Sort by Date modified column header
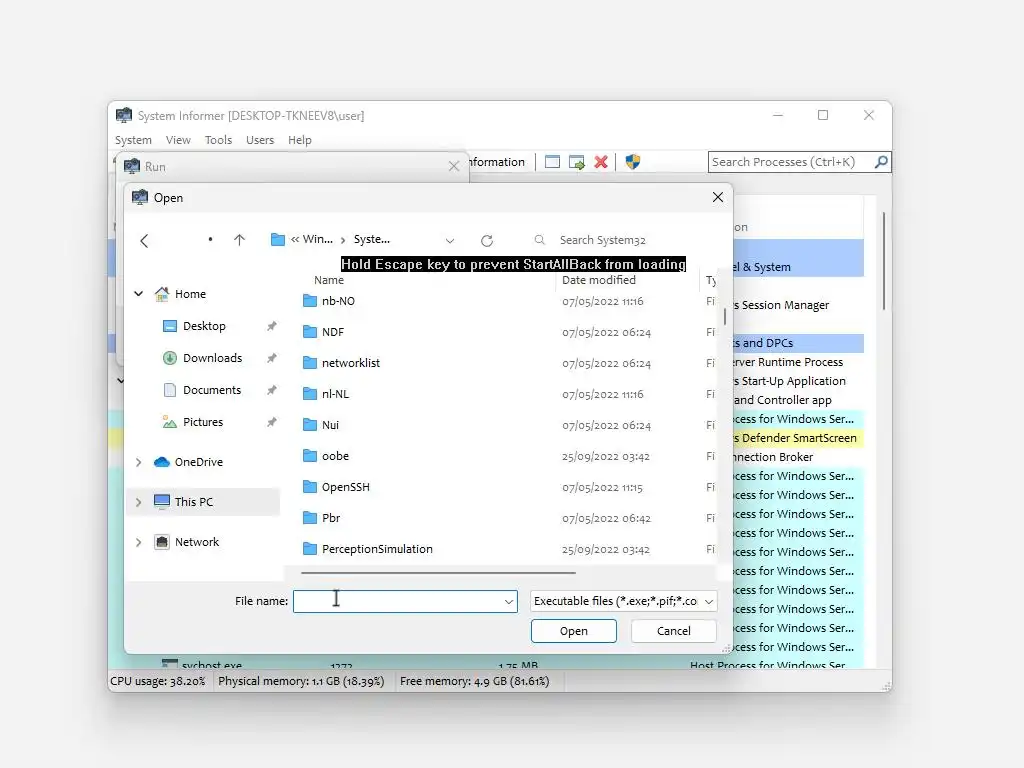Image resolution: width=1024 pixels, height=768 pixels. (x=598, y=280)
